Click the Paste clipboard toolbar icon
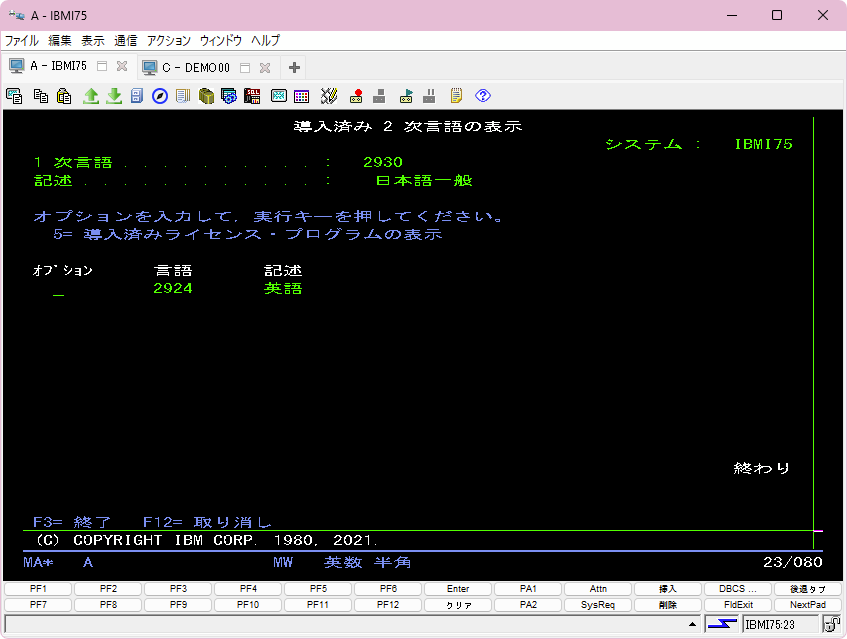 click(x=64, y=96)
